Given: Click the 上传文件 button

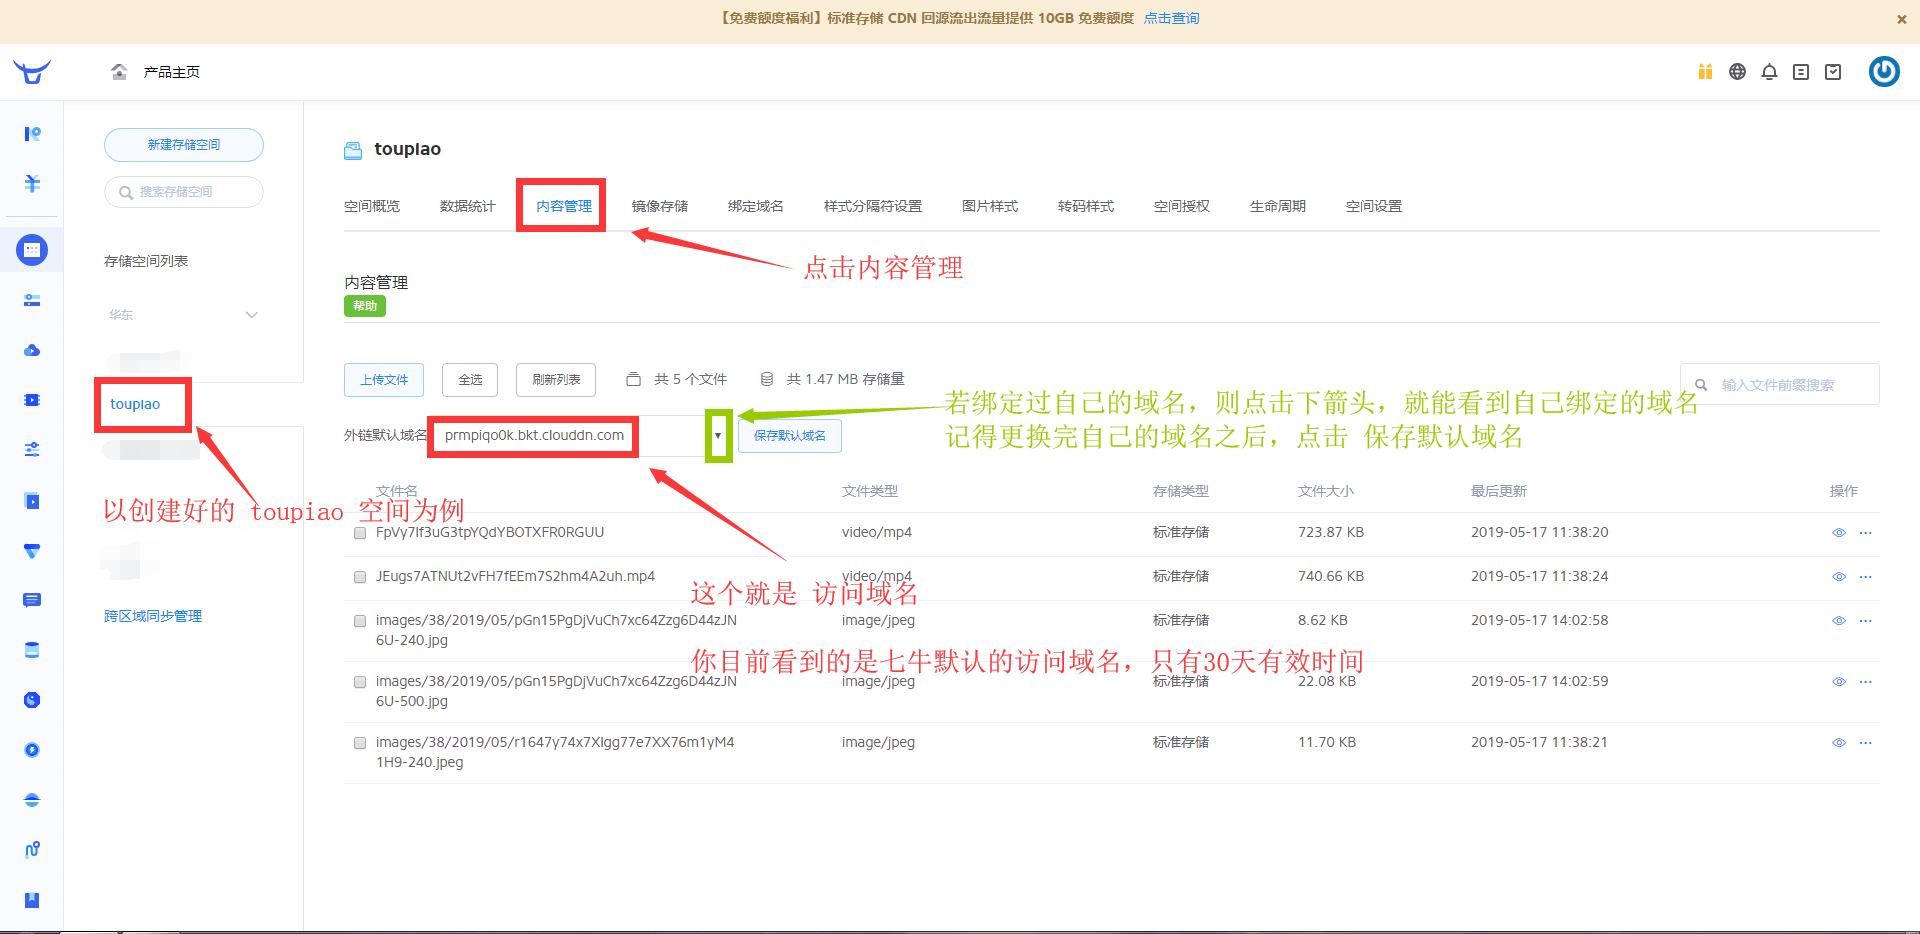Looking at the screenshot, I should pos(384,380).
